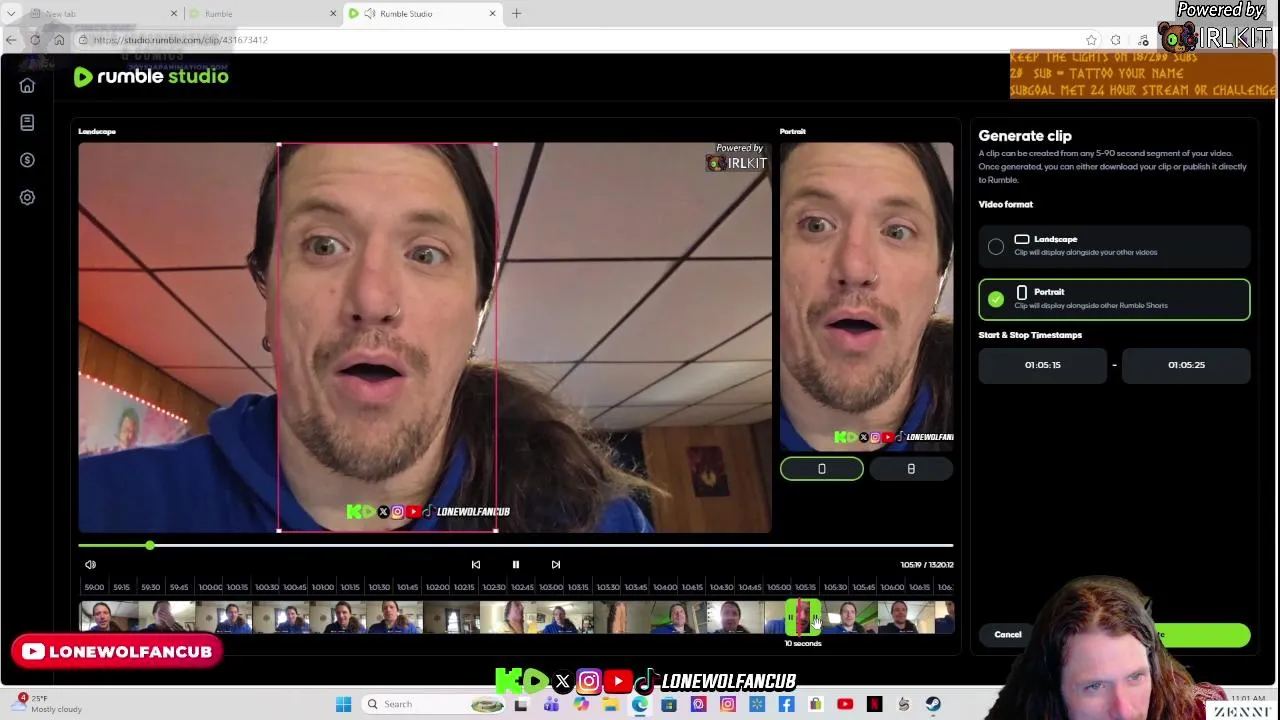Expand the browser tab search dropdown

[x=11, y=14]
